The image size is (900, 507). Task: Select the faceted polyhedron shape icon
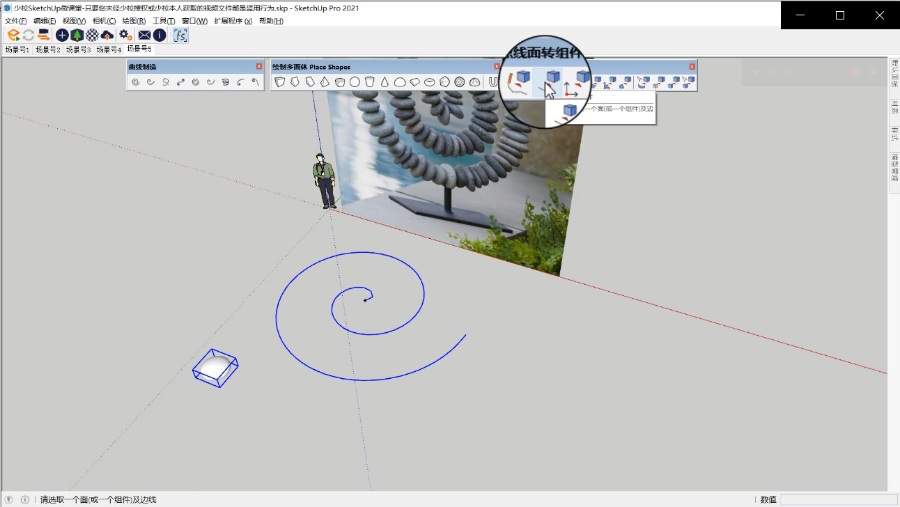tap(444, 82)
